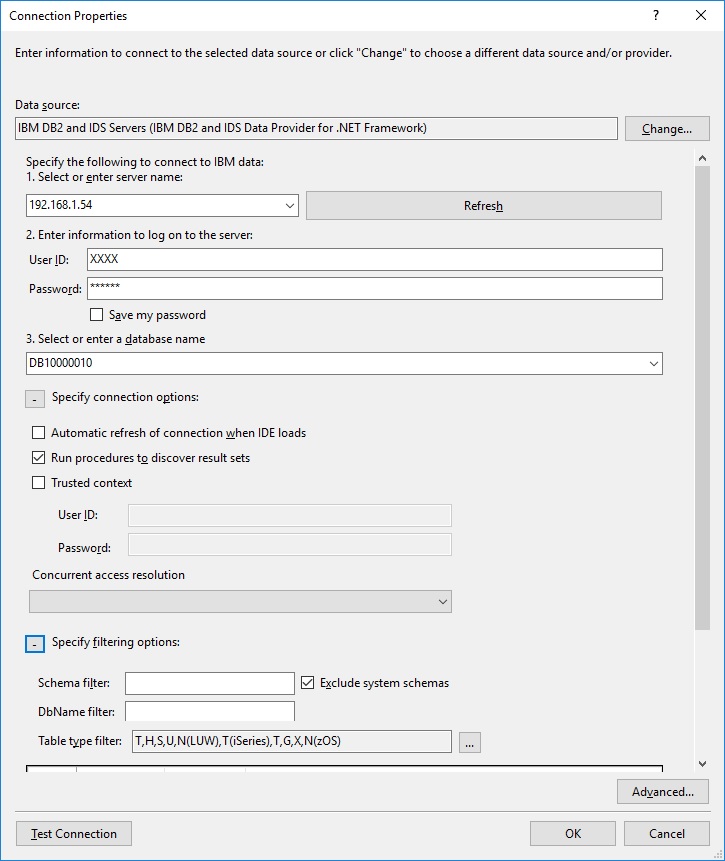Click the Test Connection button
The width and height of the screenshot is (725, 861).
(74, 834)
